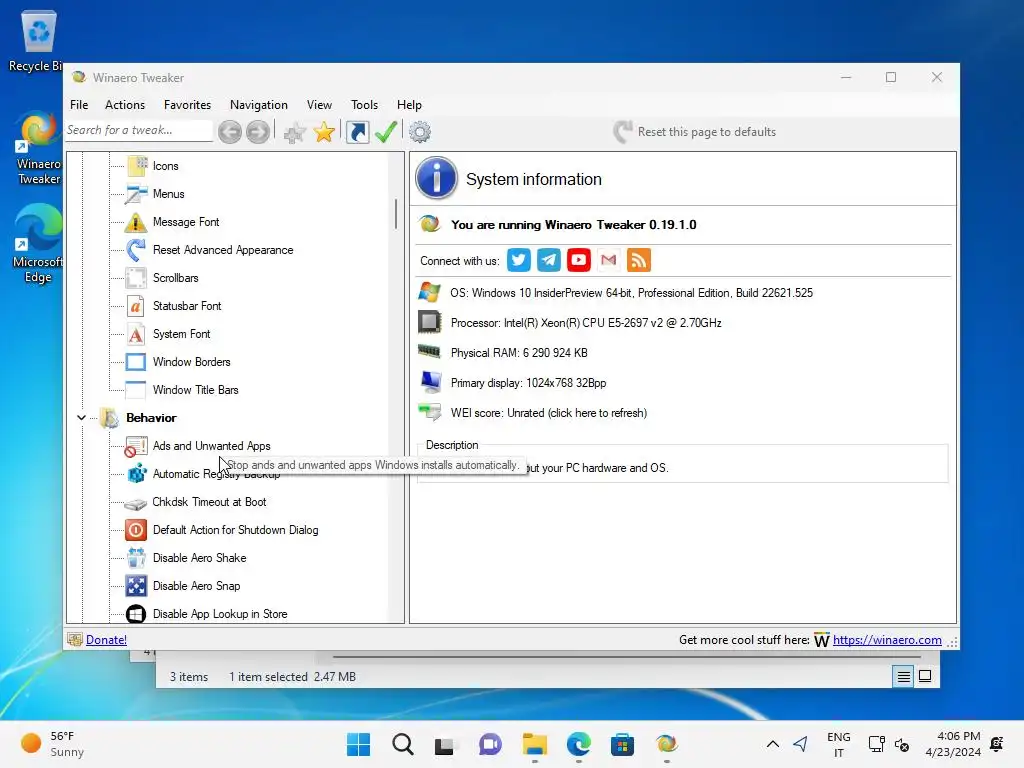Click the Donate! link
The height and width of the screenshot is (768, 1024).
point(106,640)
